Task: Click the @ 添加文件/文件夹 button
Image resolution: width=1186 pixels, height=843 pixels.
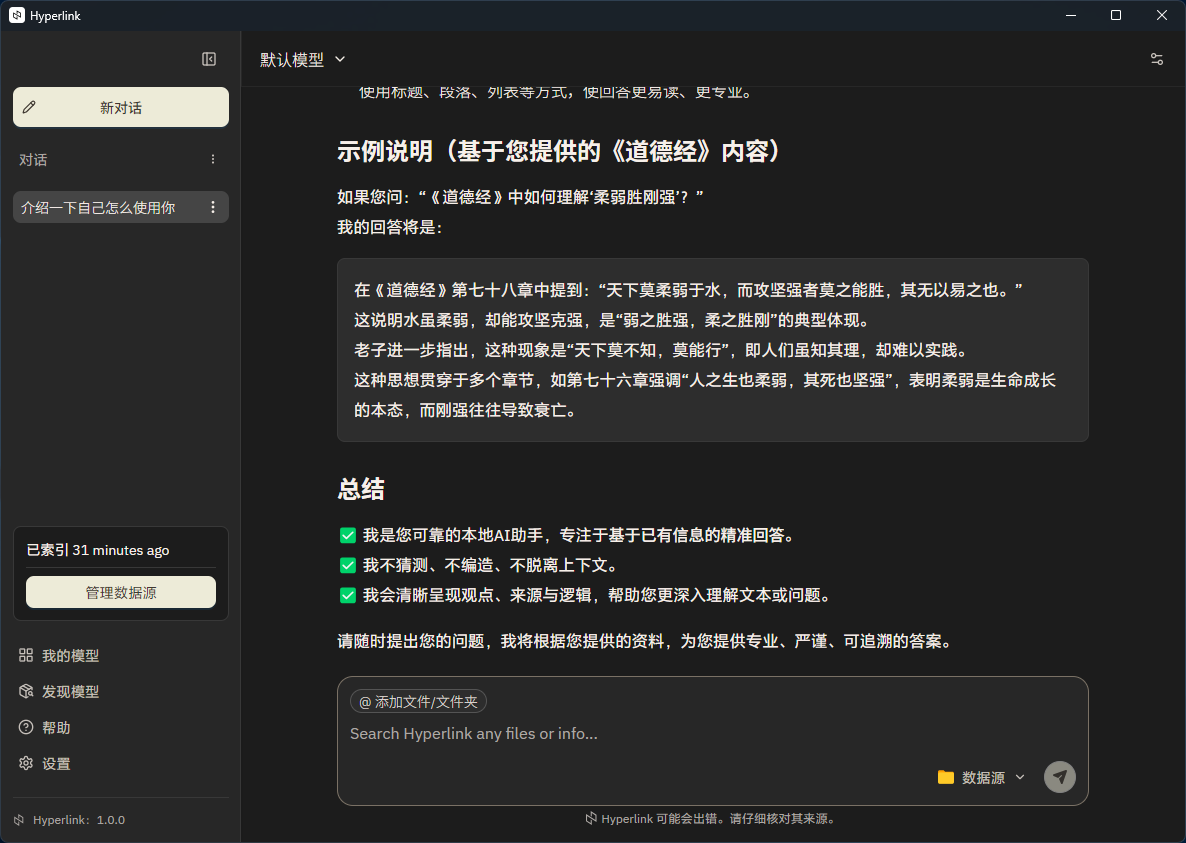Action: 418,701
